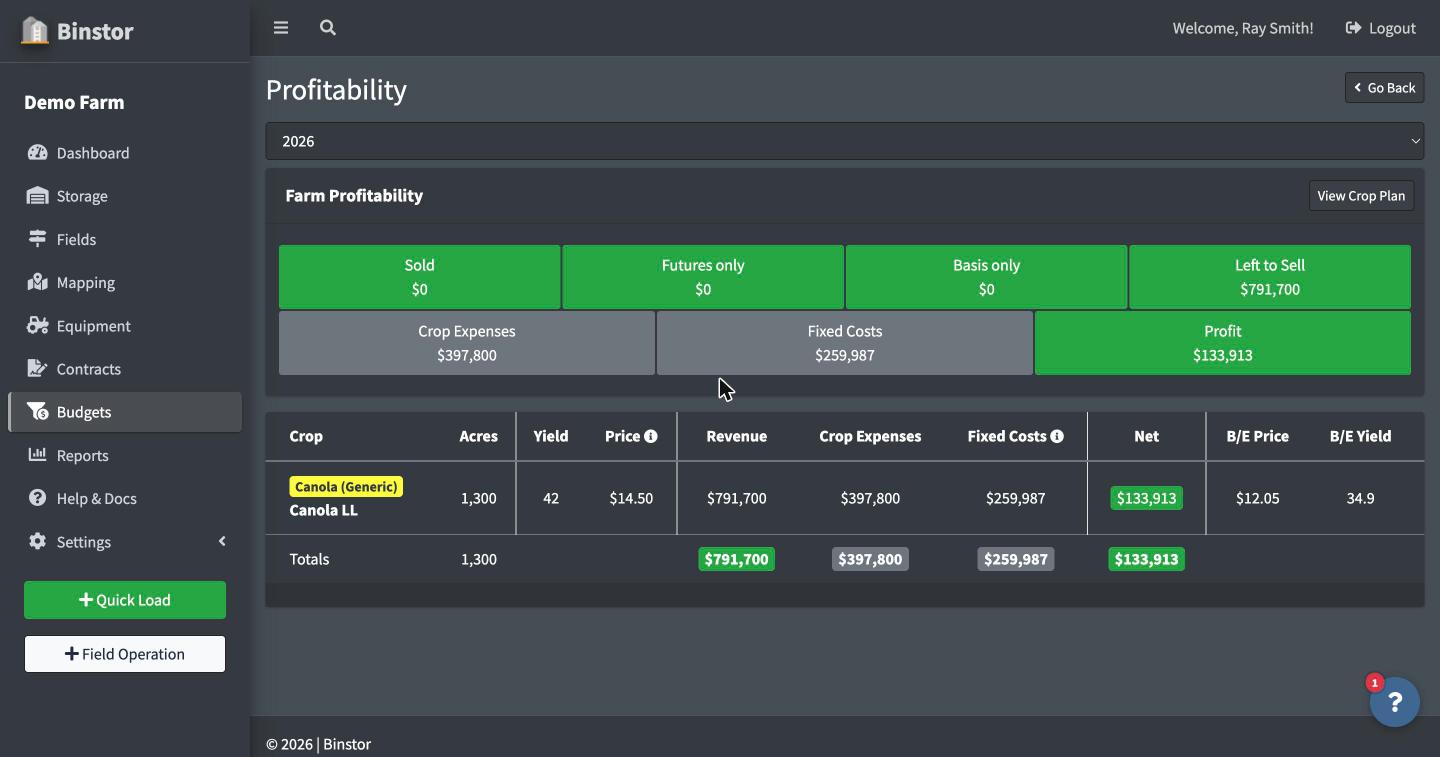Click the Futures only tile
Viewport: 1440px width, 757px height.
coord(703,277)
